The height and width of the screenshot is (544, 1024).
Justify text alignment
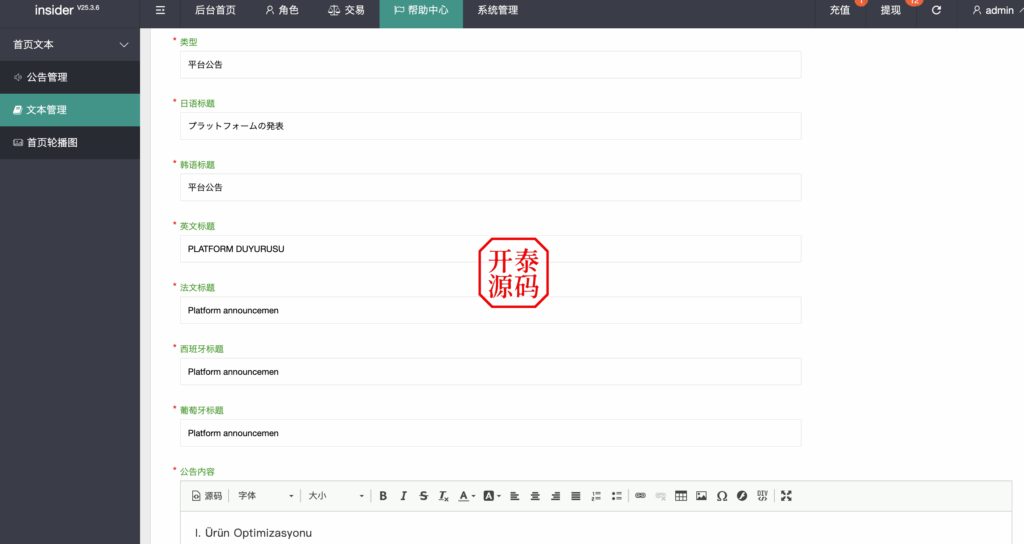pos(575,496)
